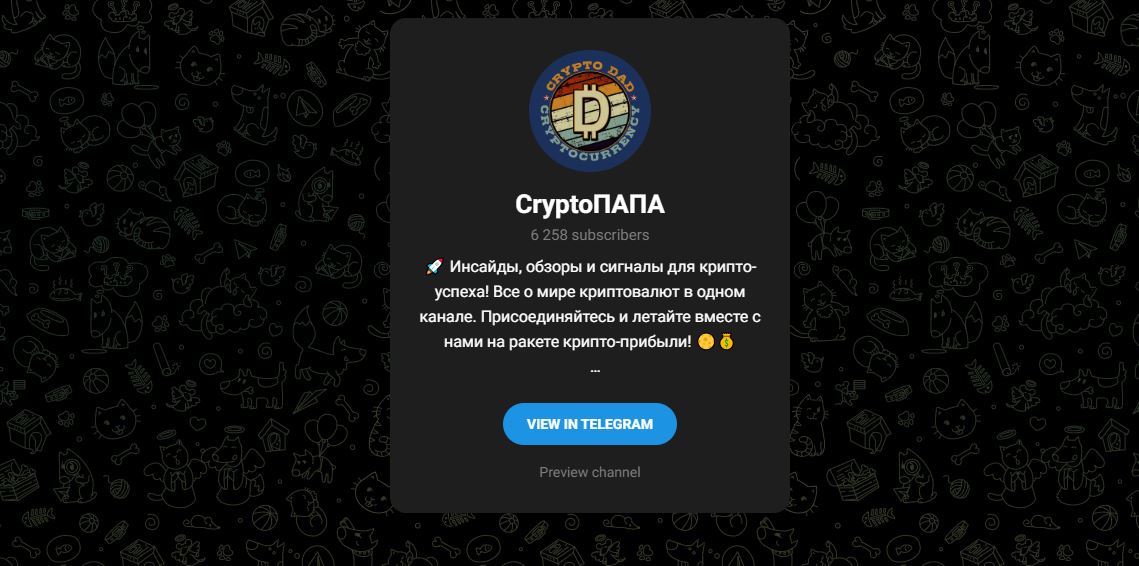The height and width of the screenshot is (566, 1139).
Task: Expand the truncated description via the ellipsis
Action: [595, 368]
